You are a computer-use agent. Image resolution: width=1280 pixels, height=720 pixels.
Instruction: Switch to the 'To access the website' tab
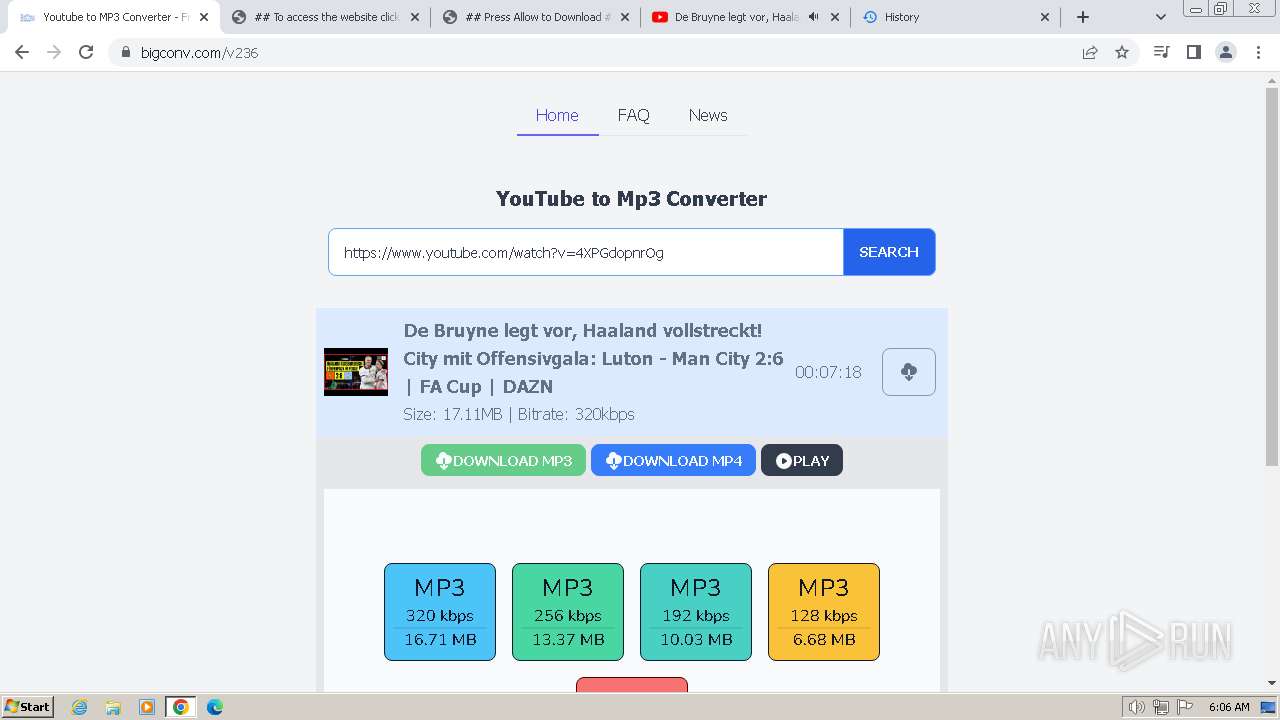(325, 17)
